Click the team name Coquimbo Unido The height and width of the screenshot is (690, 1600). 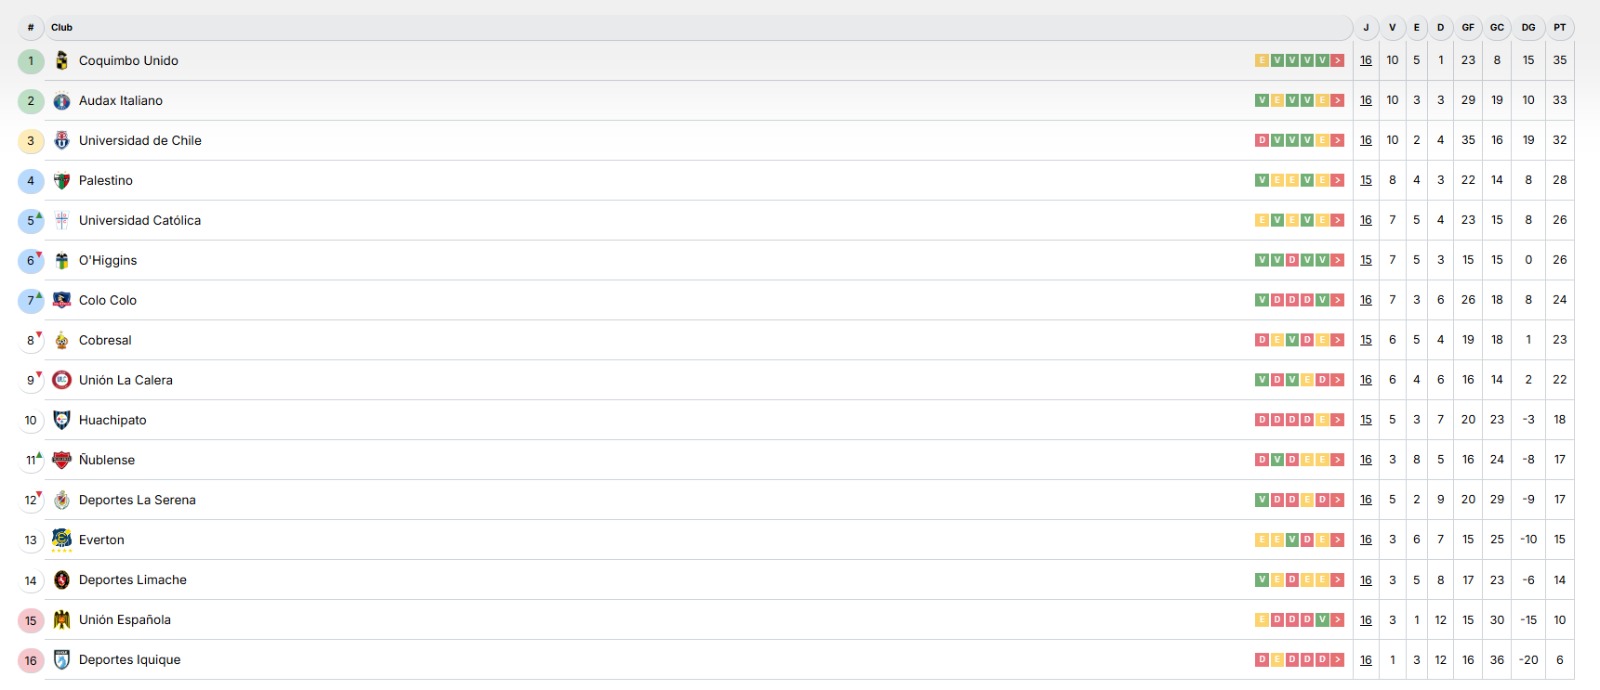pyautogui.click(x=129, y=60)
